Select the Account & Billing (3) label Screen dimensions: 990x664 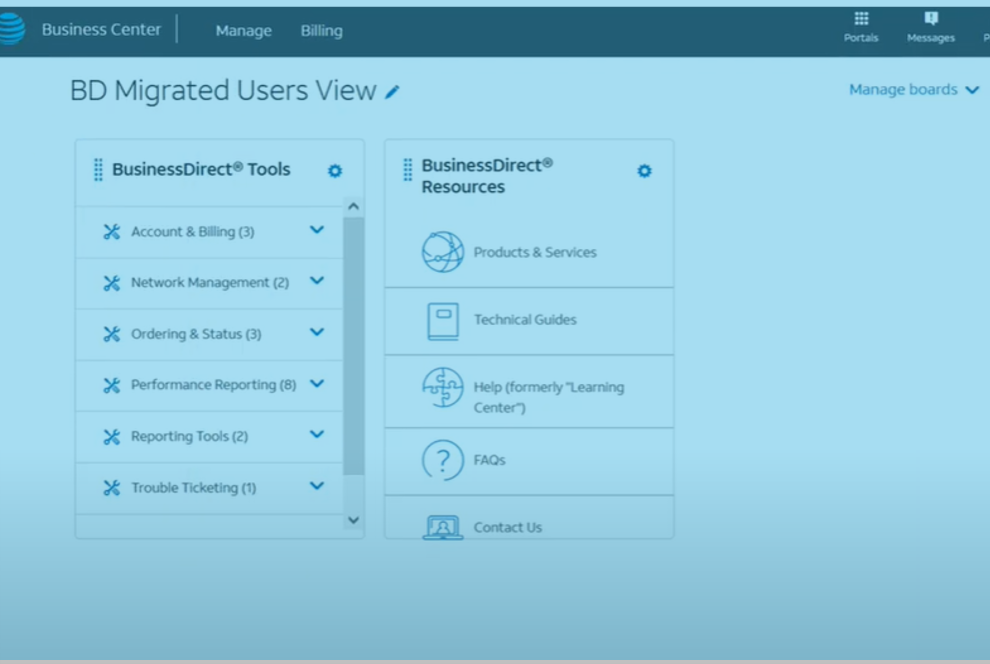point(193,232)
